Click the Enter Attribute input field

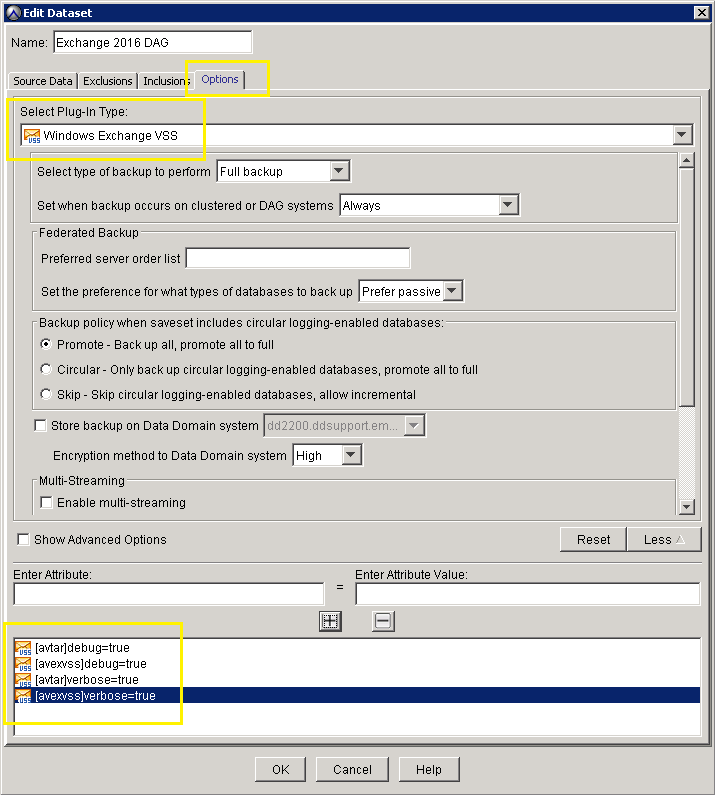[x=169, y=594]
